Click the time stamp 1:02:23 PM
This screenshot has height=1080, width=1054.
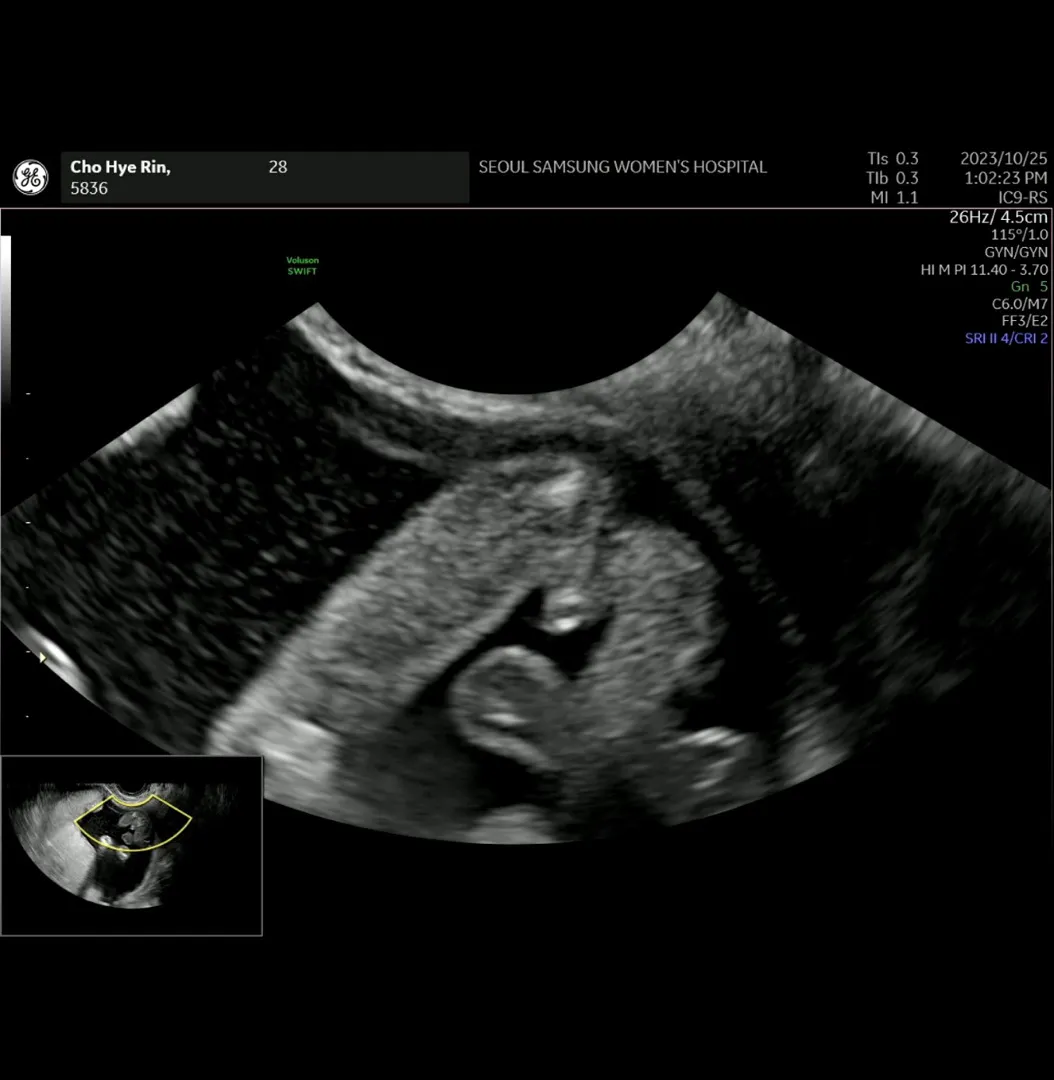click(x=1006, y=178)
